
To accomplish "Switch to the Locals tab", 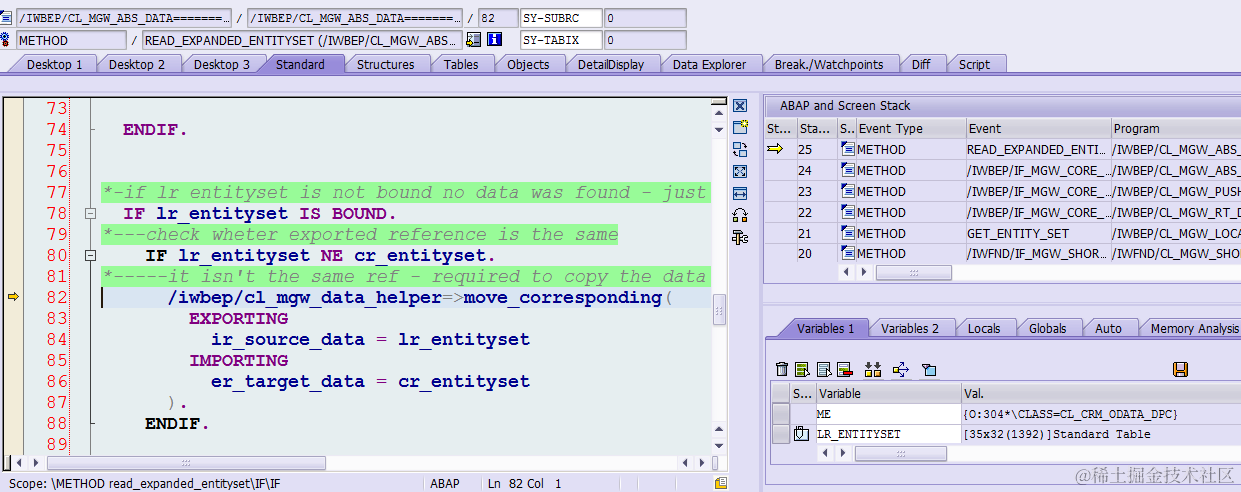I will click(984, 328).
